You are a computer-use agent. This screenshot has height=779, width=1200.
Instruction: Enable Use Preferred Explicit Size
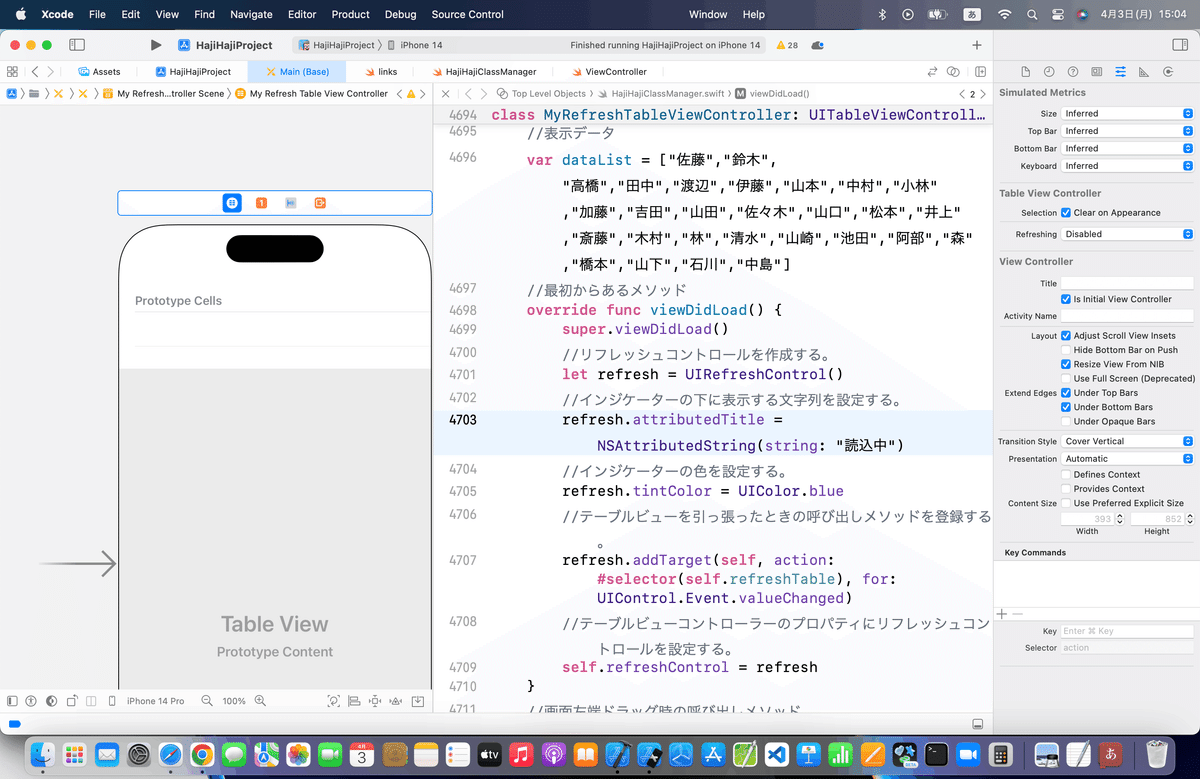1066,503
